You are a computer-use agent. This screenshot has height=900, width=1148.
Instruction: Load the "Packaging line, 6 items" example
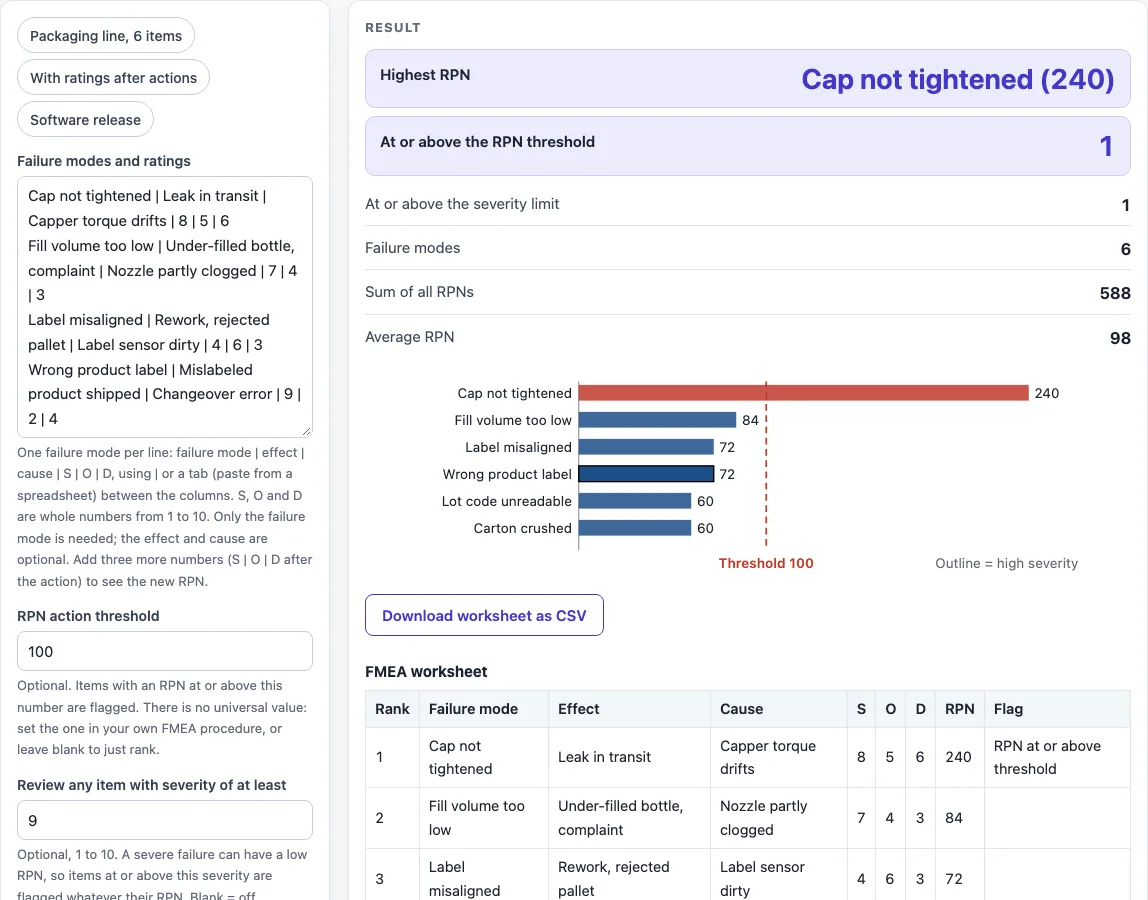[x=105, y=36]
